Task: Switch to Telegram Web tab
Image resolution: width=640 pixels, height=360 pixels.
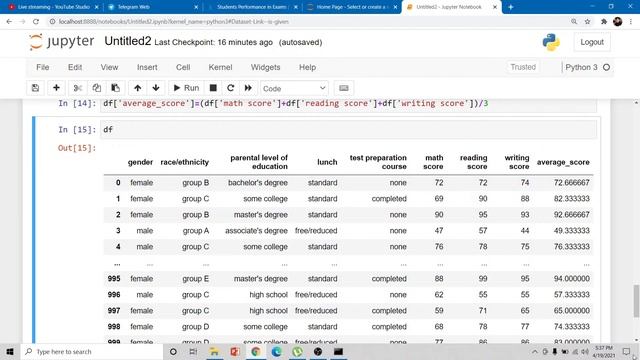Action: [x=153, y=7]
